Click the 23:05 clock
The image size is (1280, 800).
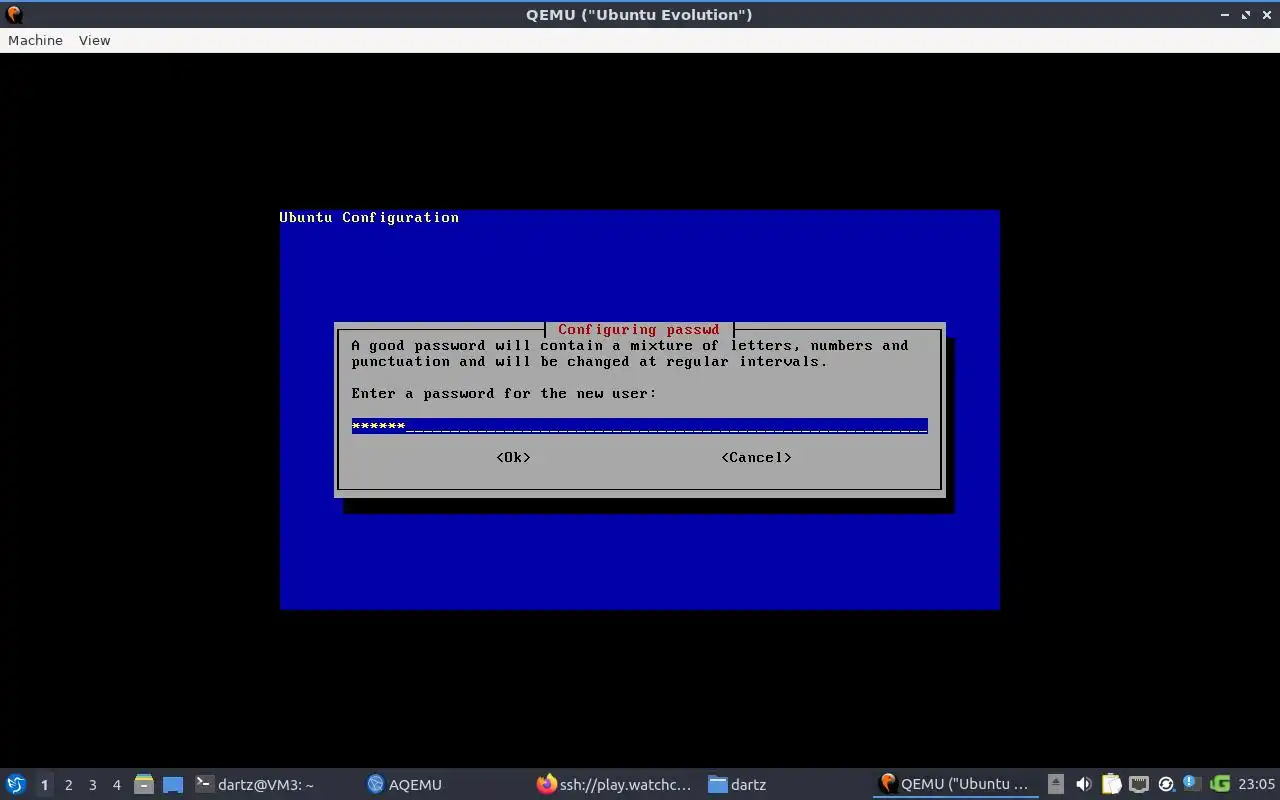[1256, 784]
